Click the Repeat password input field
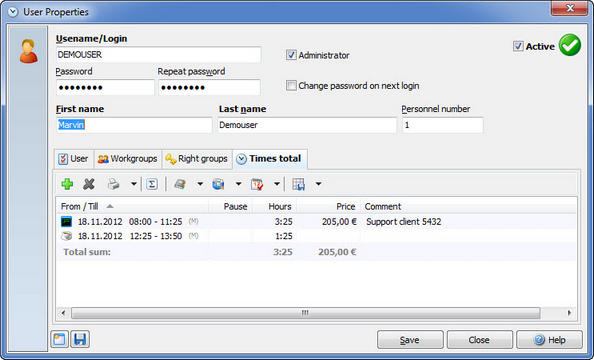 pos(209,88)
